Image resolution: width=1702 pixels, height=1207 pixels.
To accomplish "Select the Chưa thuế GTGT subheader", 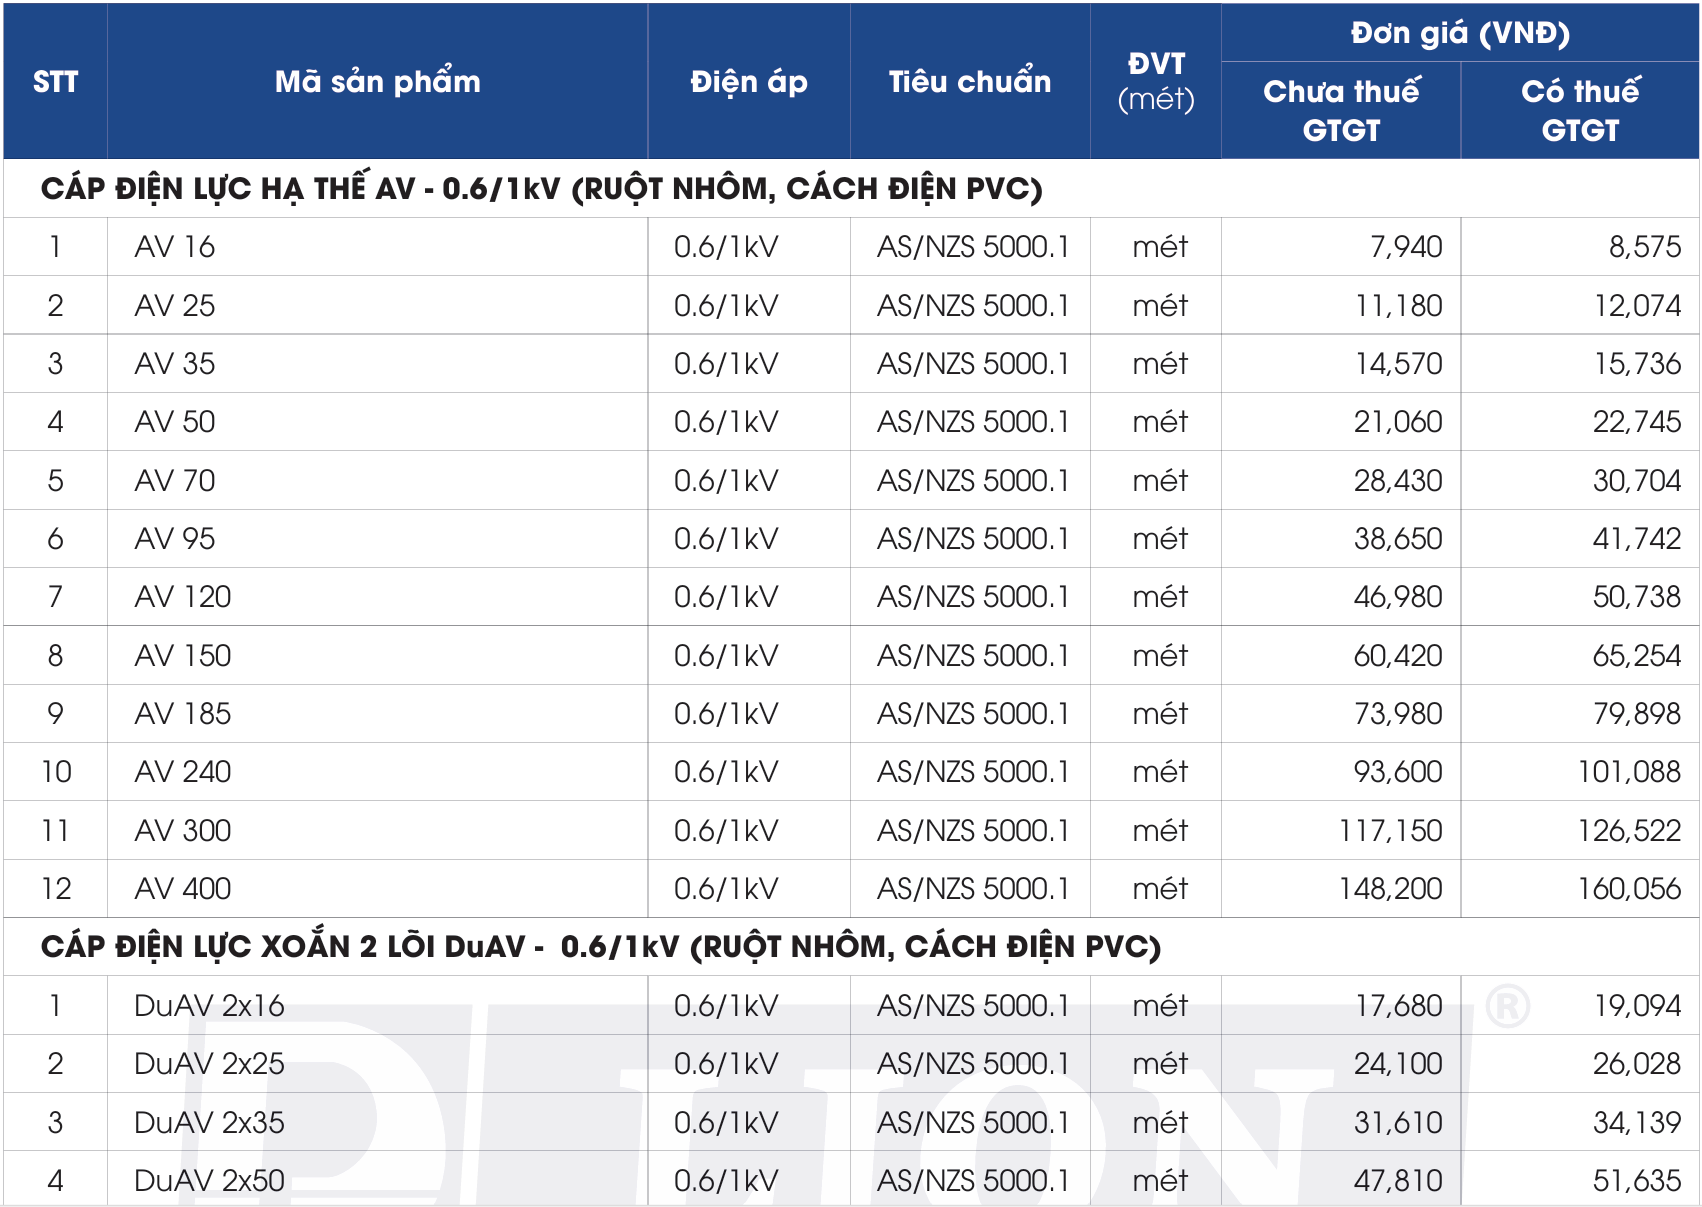I will tap(1340, 110).
